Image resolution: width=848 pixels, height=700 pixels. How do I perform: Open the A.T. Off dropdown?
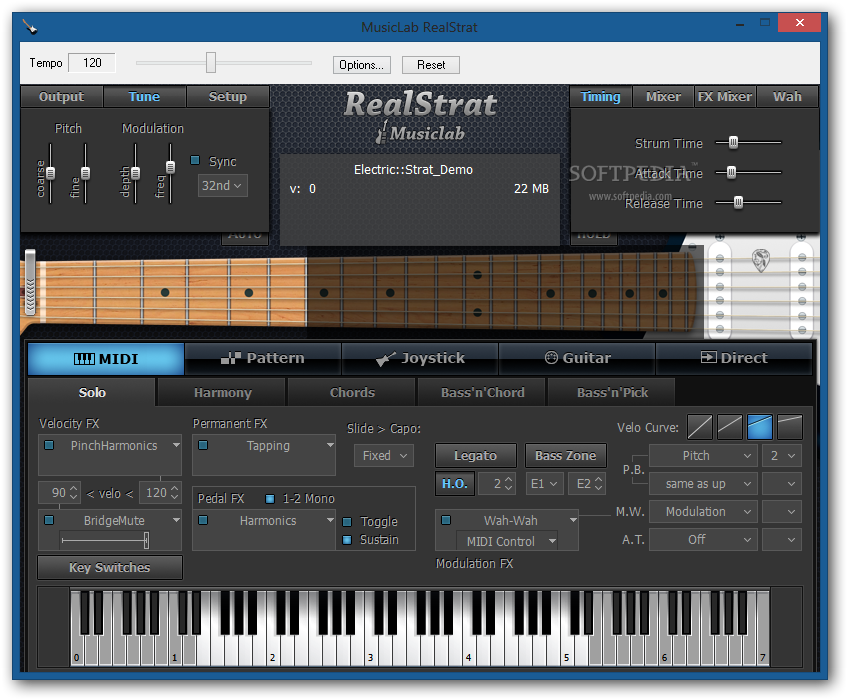point(703,539)
